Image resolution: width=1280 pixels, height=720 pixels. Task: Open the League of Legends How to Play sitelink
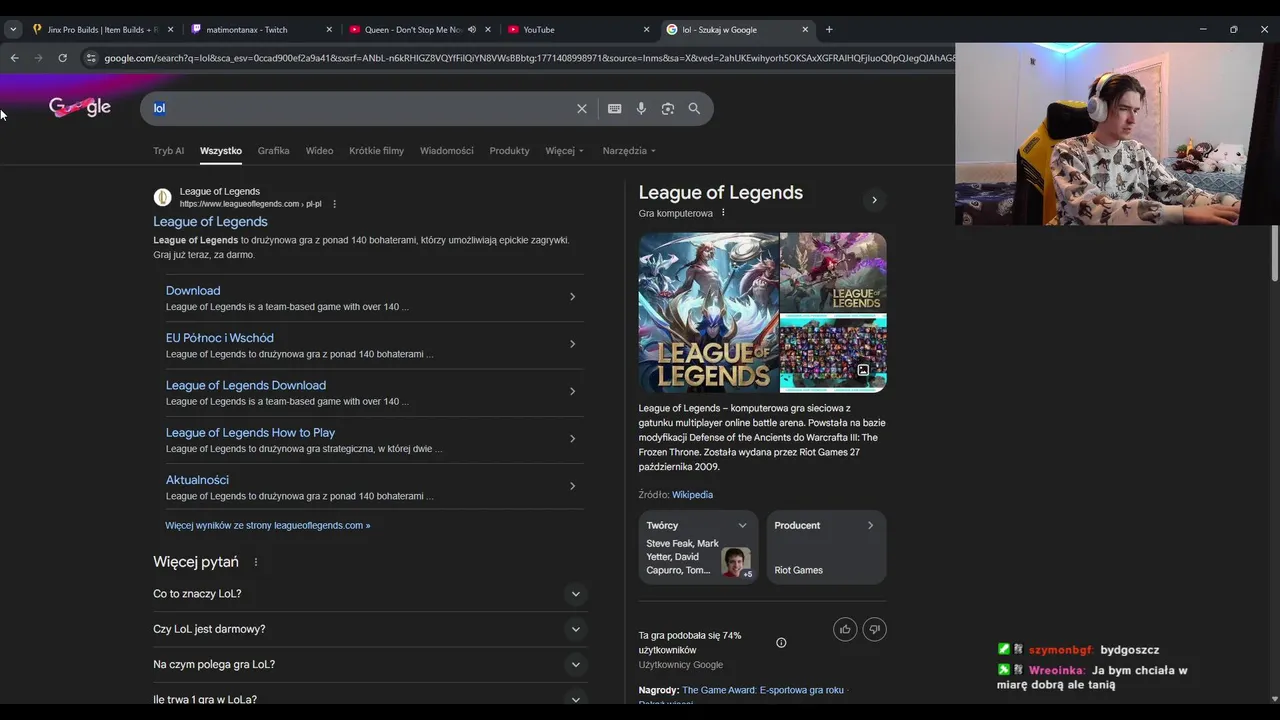pos(250,432)
